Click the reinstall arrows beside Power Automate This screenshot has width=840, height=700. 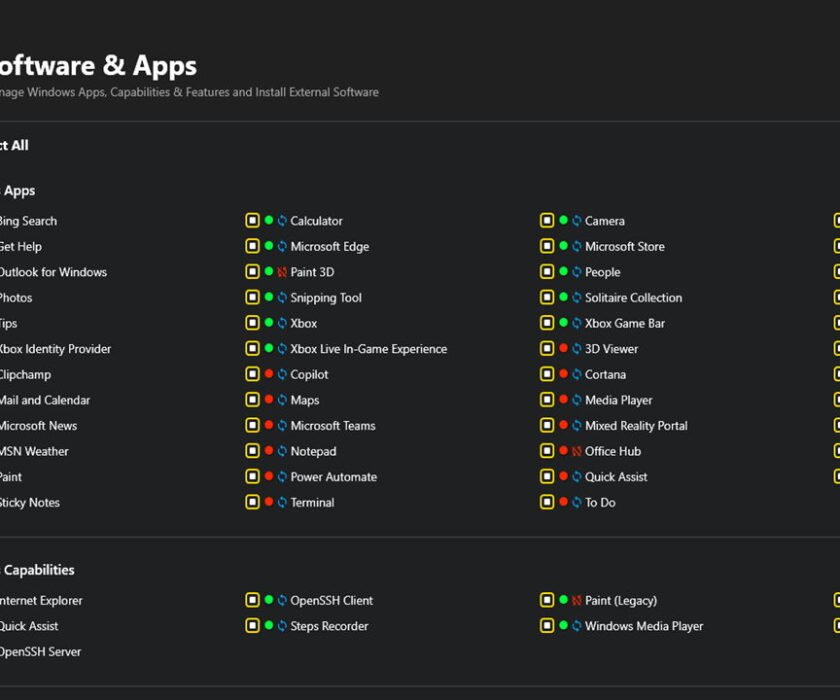coord(282,477)
